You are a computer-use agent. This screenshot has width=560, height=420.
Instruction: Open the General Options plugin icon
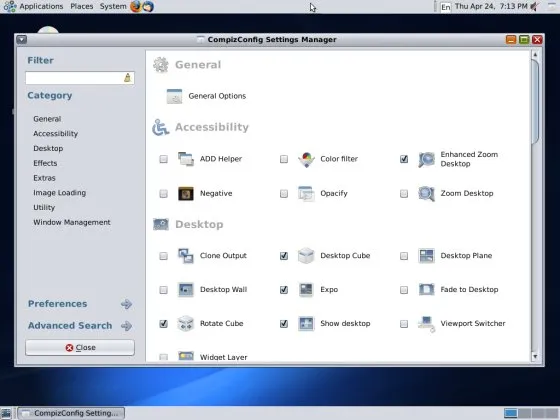pyautogui.click(x=174, y=96)
